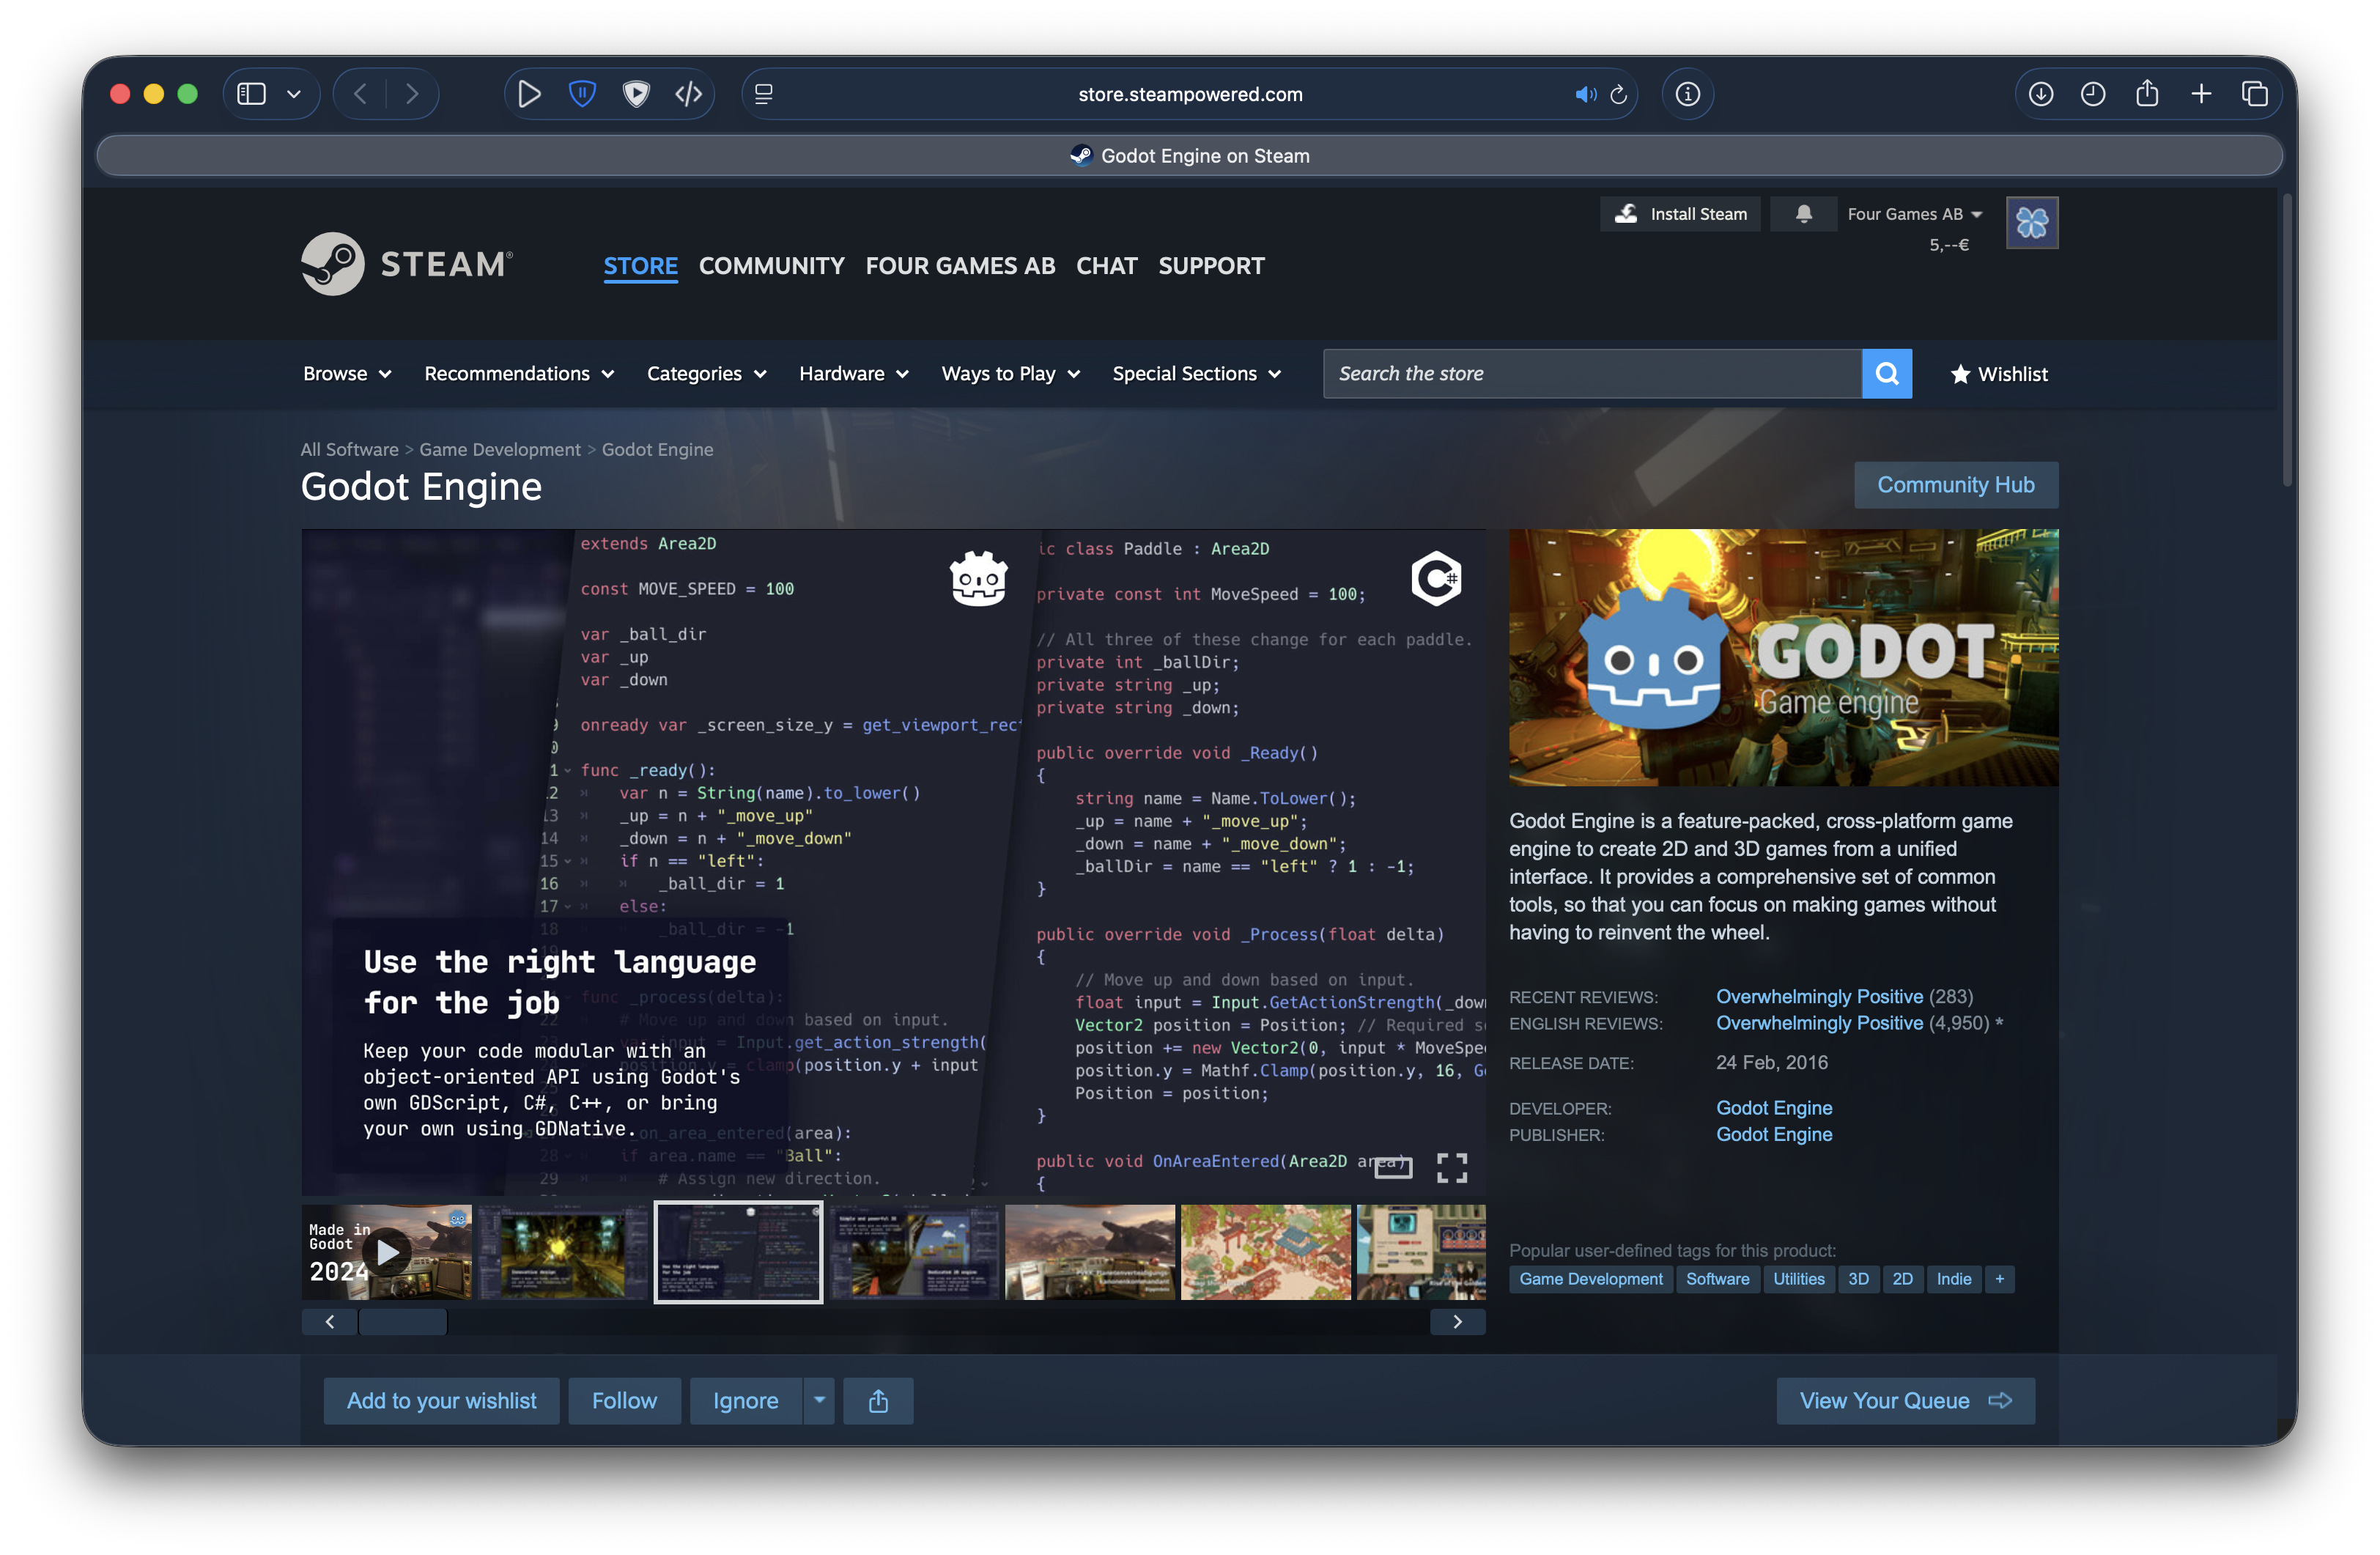The image size is (2380, 1555).
Task: Open the Godot Engine developer link
Action: click(1774, 1108)
